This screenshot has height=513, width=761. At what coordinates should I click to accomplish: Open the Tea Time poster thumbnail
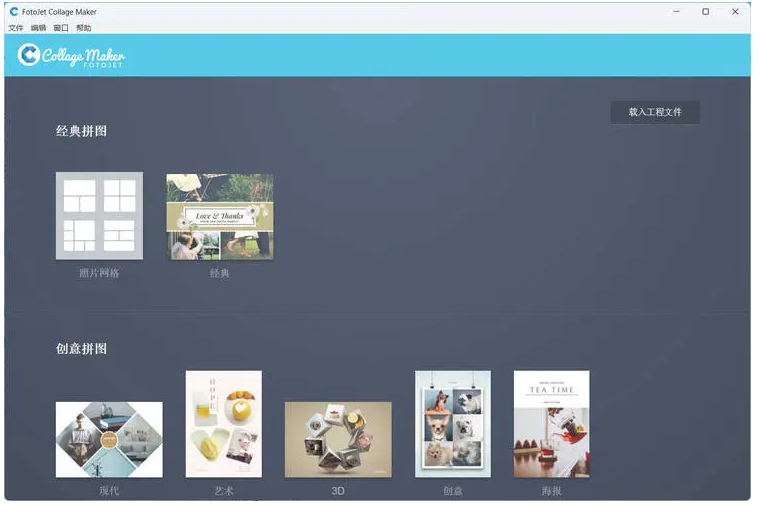point(551,424)
